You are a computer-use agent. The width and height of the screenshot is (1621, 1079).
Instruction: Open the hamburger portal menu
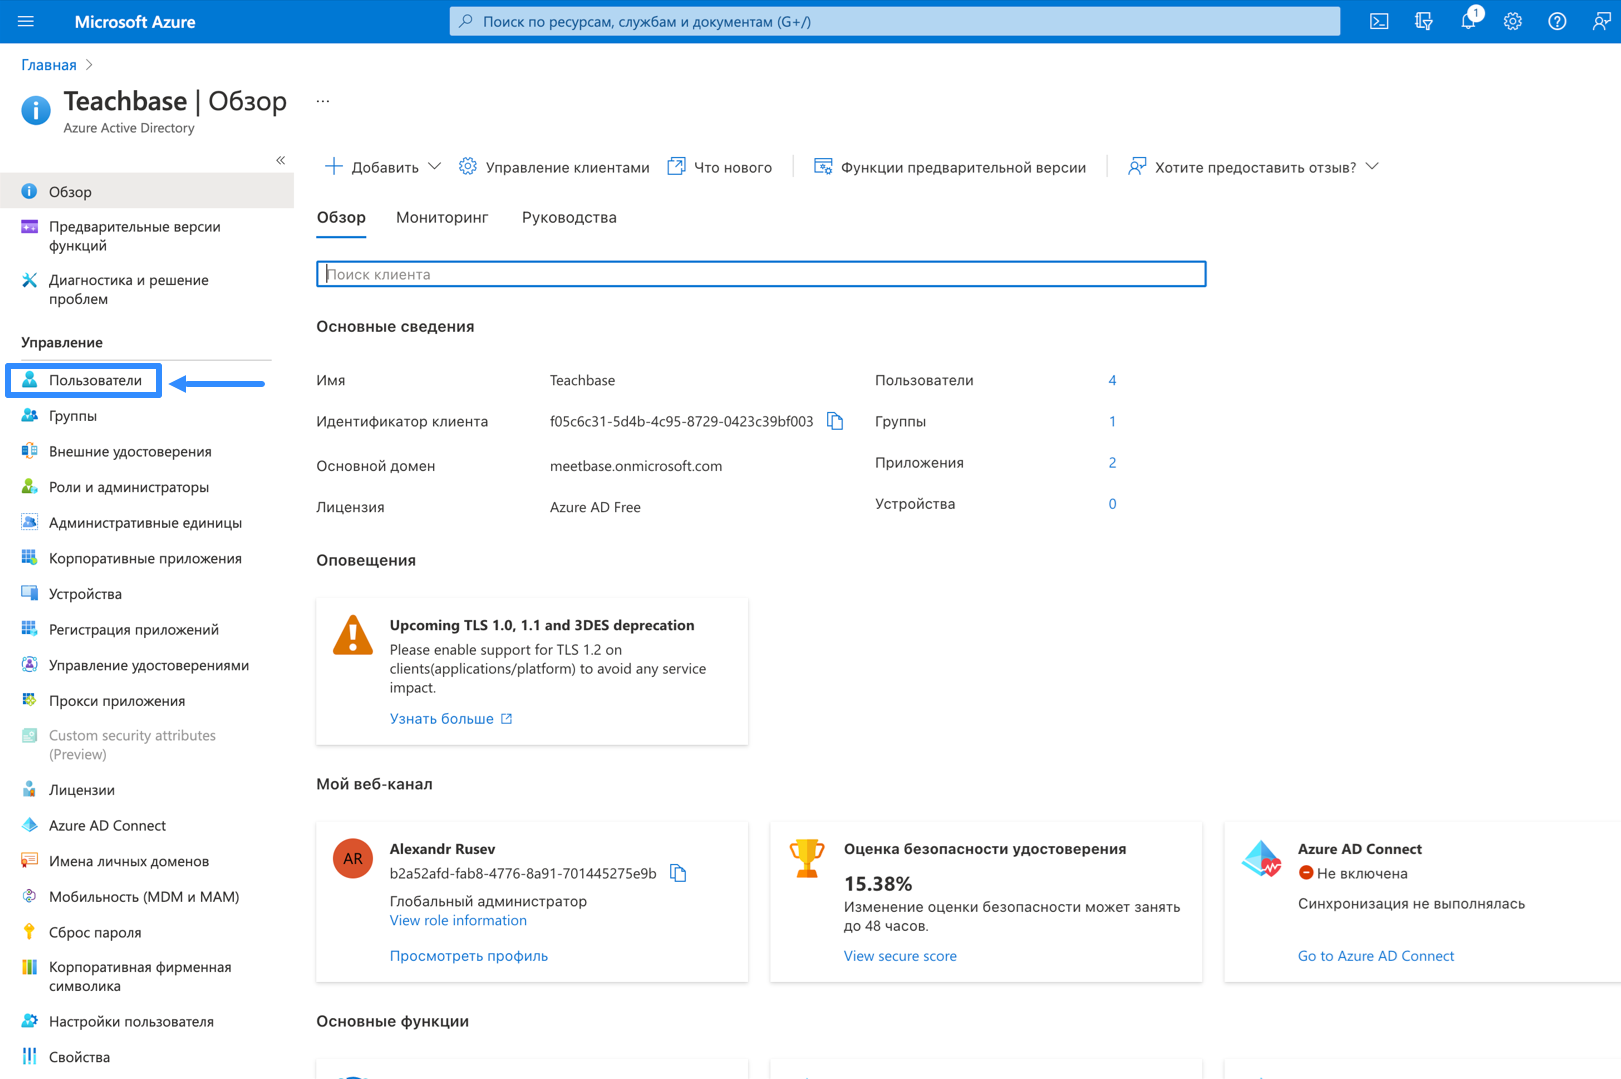tap(26, 21)
